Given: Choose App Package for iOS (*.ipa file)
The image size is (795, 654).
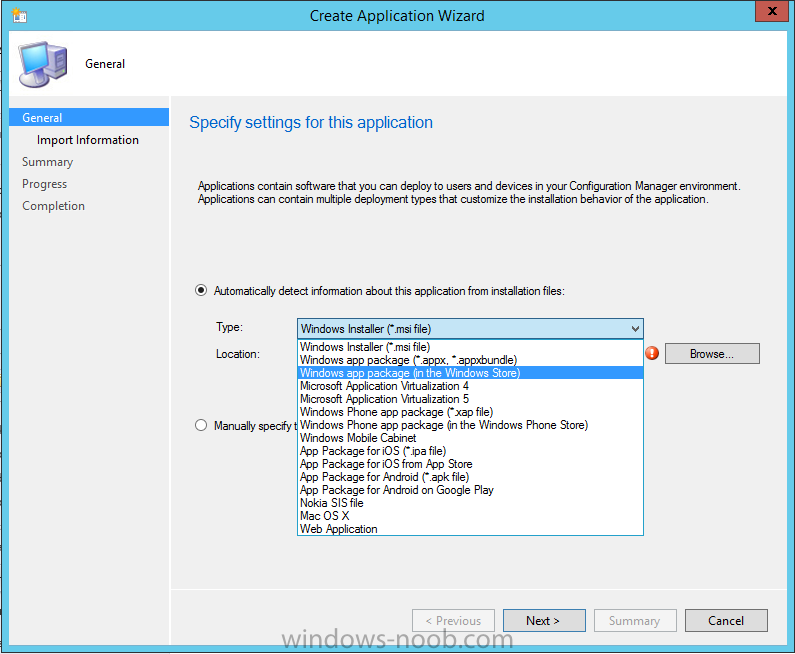Looking at the screenshot, I should [470, 451].
